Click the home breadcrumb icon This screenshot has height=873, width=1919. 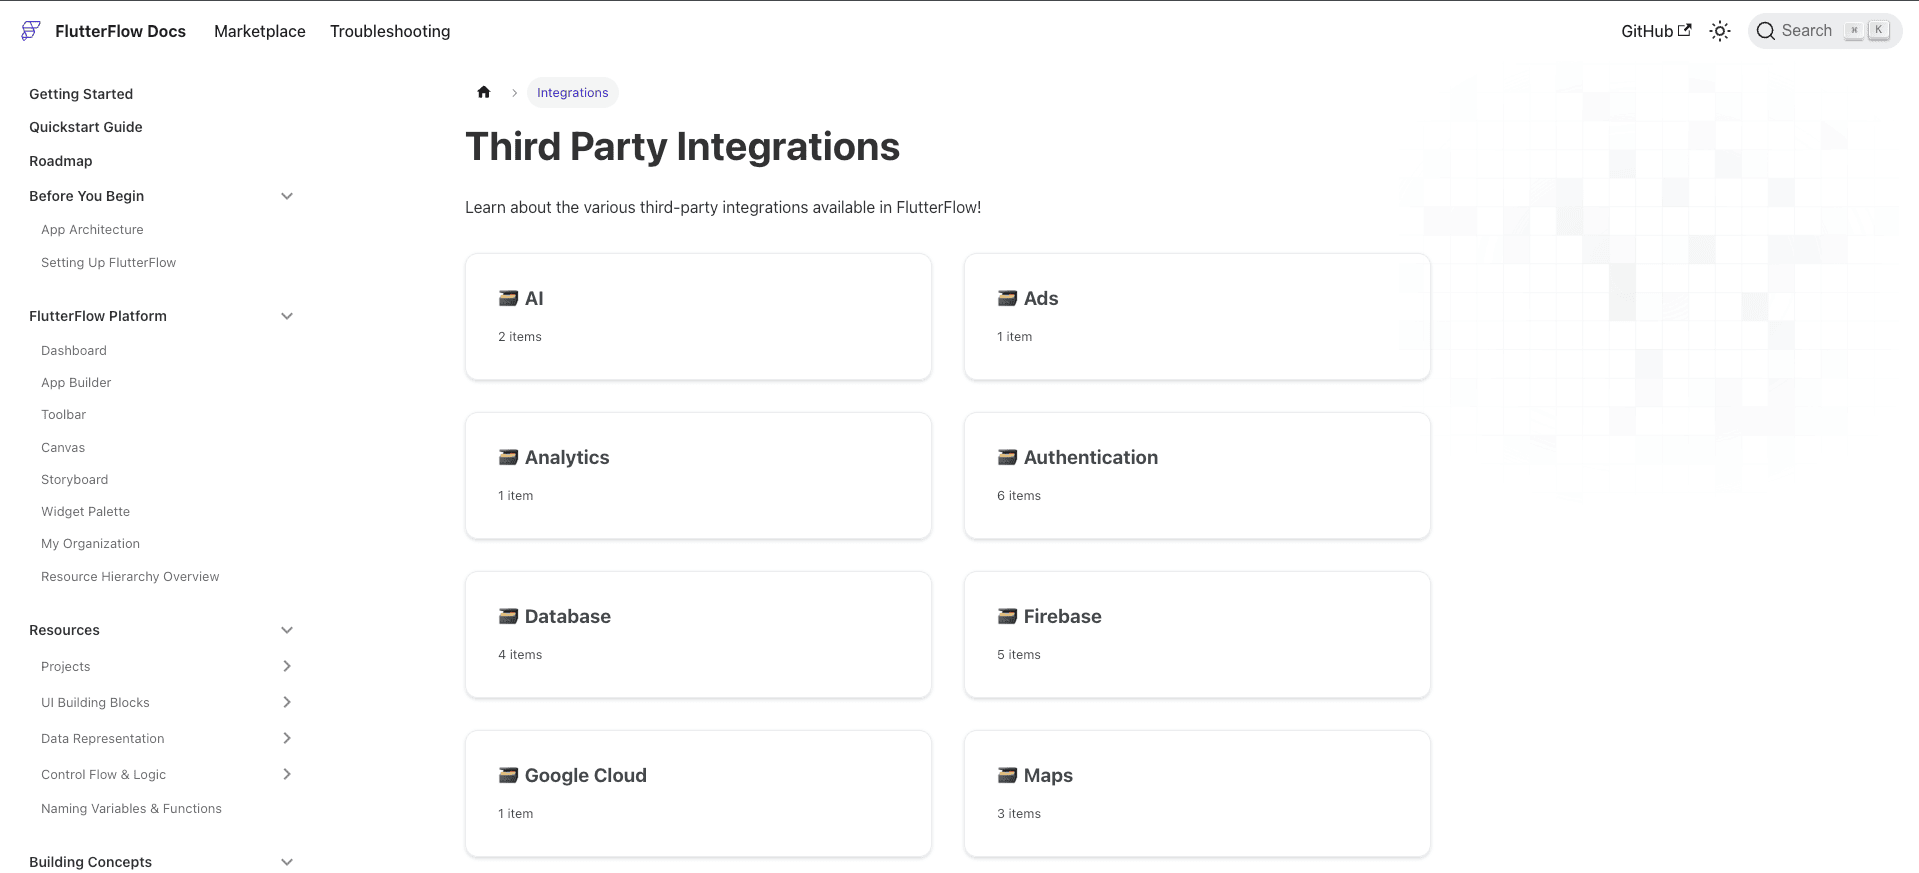point(484,92)
